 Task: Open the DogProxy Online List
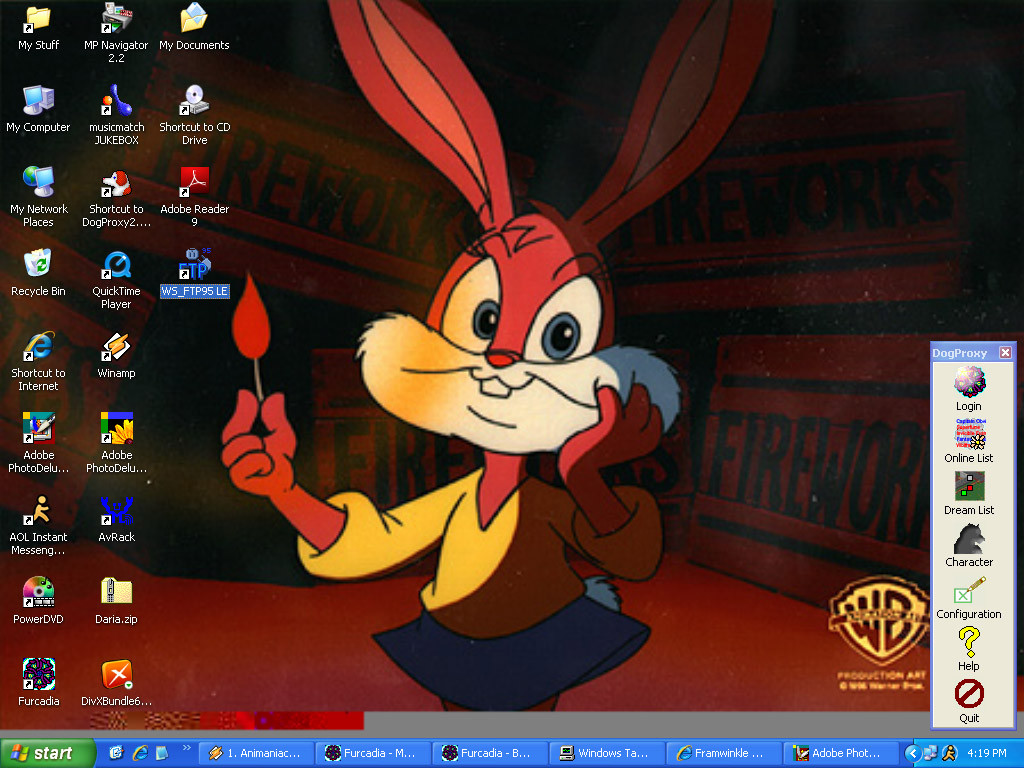(969, 441)
